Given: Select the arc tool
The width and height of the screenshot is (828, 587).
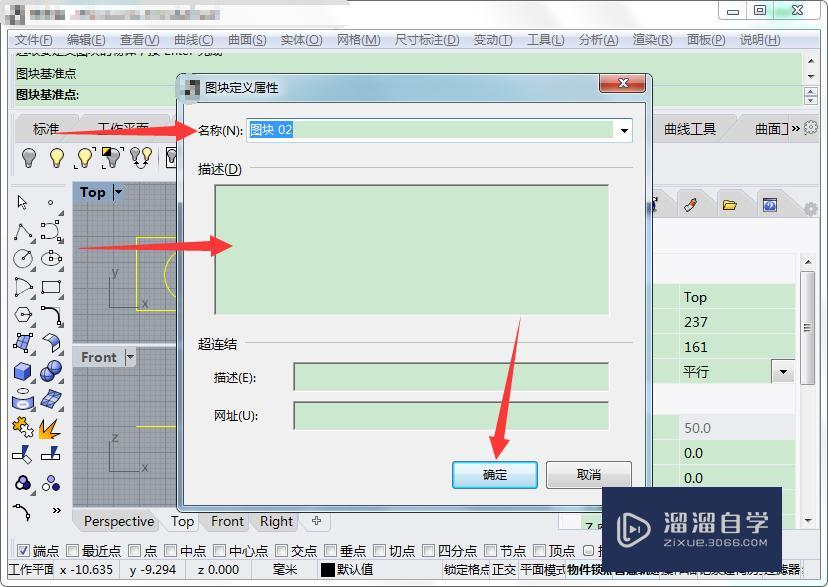Looking at the screenshot, I should [23, 287].
